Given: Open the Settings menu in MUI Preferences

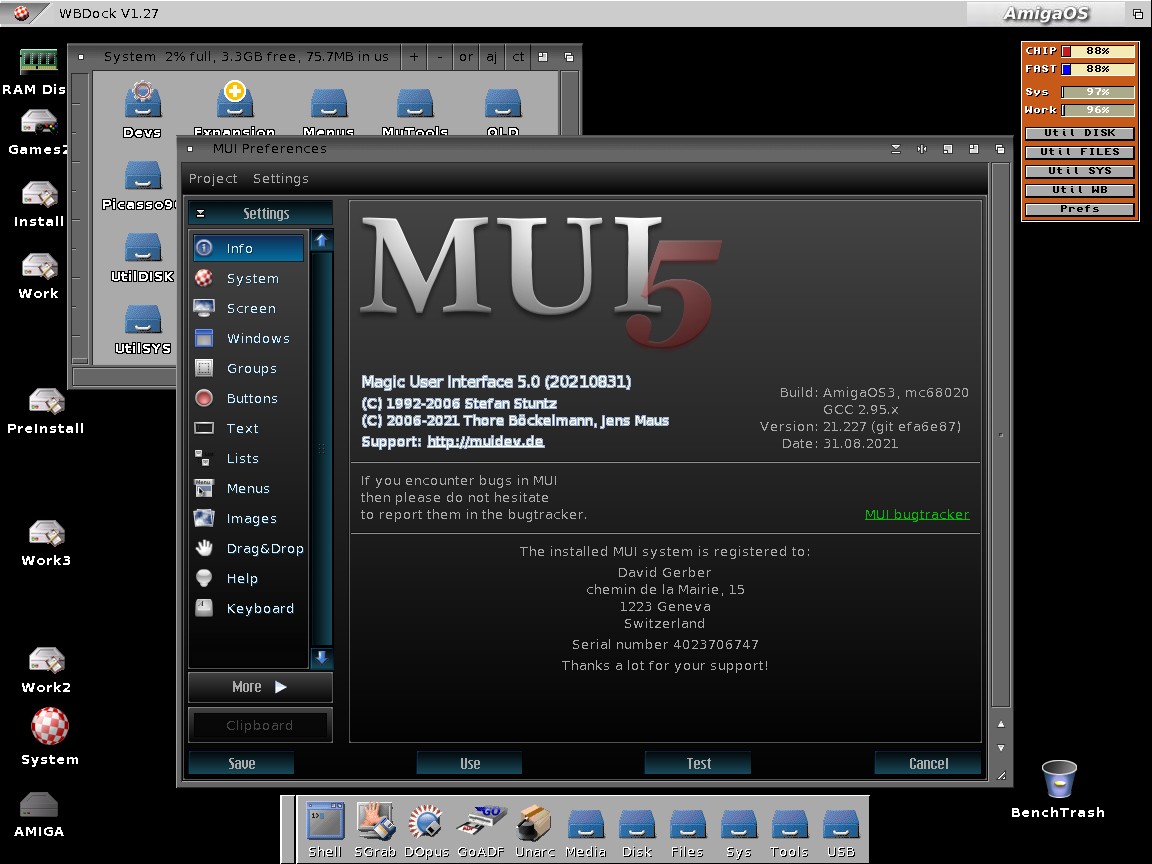Looking at the screenshot, I should pos(281,179).
